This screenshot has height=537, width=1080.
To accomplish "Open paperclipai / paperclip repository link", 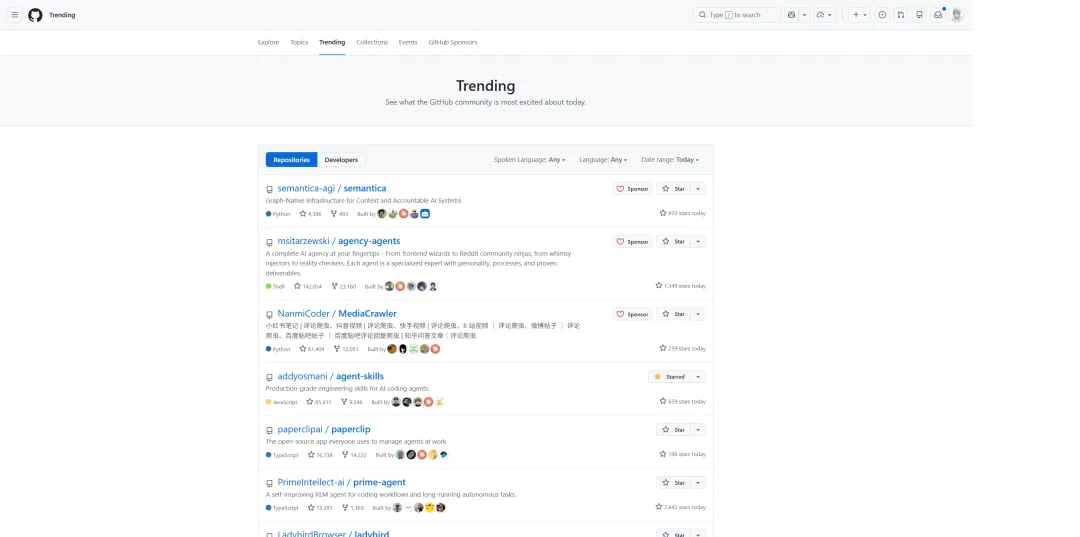I will pos(324,430).
